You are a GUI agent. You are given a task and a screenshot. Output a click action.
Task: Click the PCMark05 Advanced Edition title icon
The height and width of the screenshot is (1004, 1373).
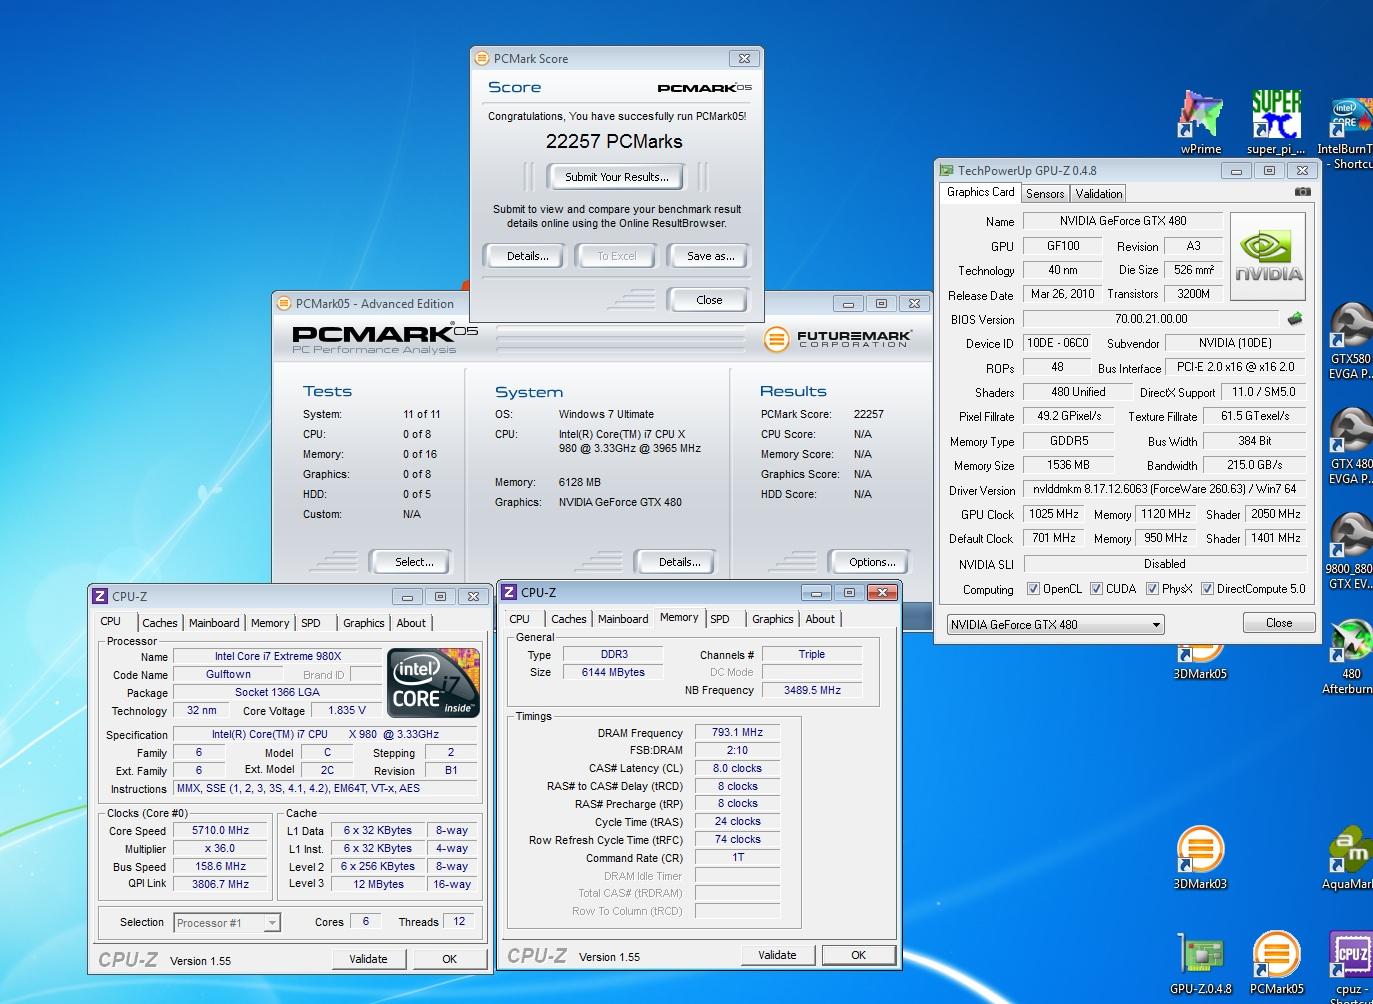tap(284, 303)
